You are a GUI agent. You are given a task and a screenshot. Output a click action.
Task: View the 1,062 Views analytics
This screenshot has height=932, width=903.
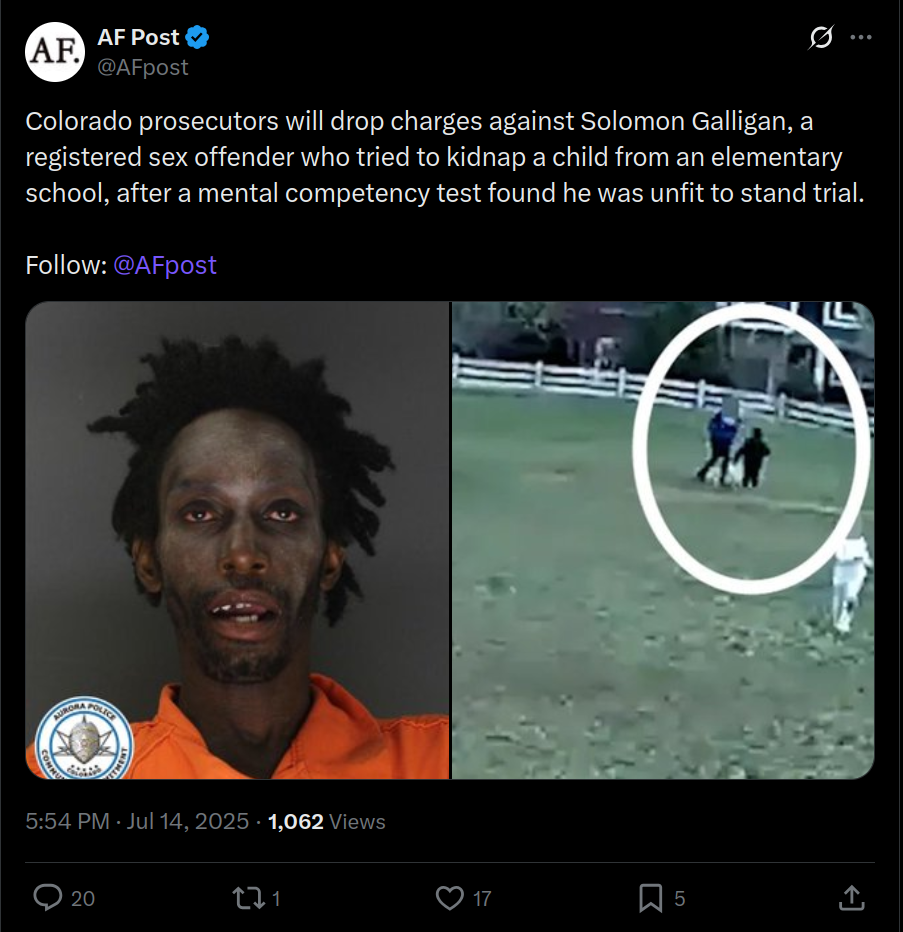[326, 821]
